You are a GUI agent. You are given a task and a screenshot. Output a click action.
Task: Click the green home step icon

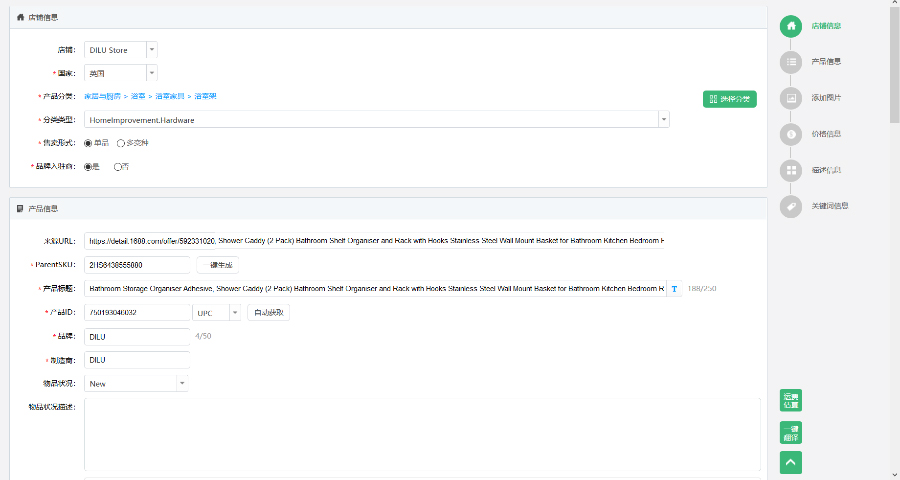tap(791, 26)
